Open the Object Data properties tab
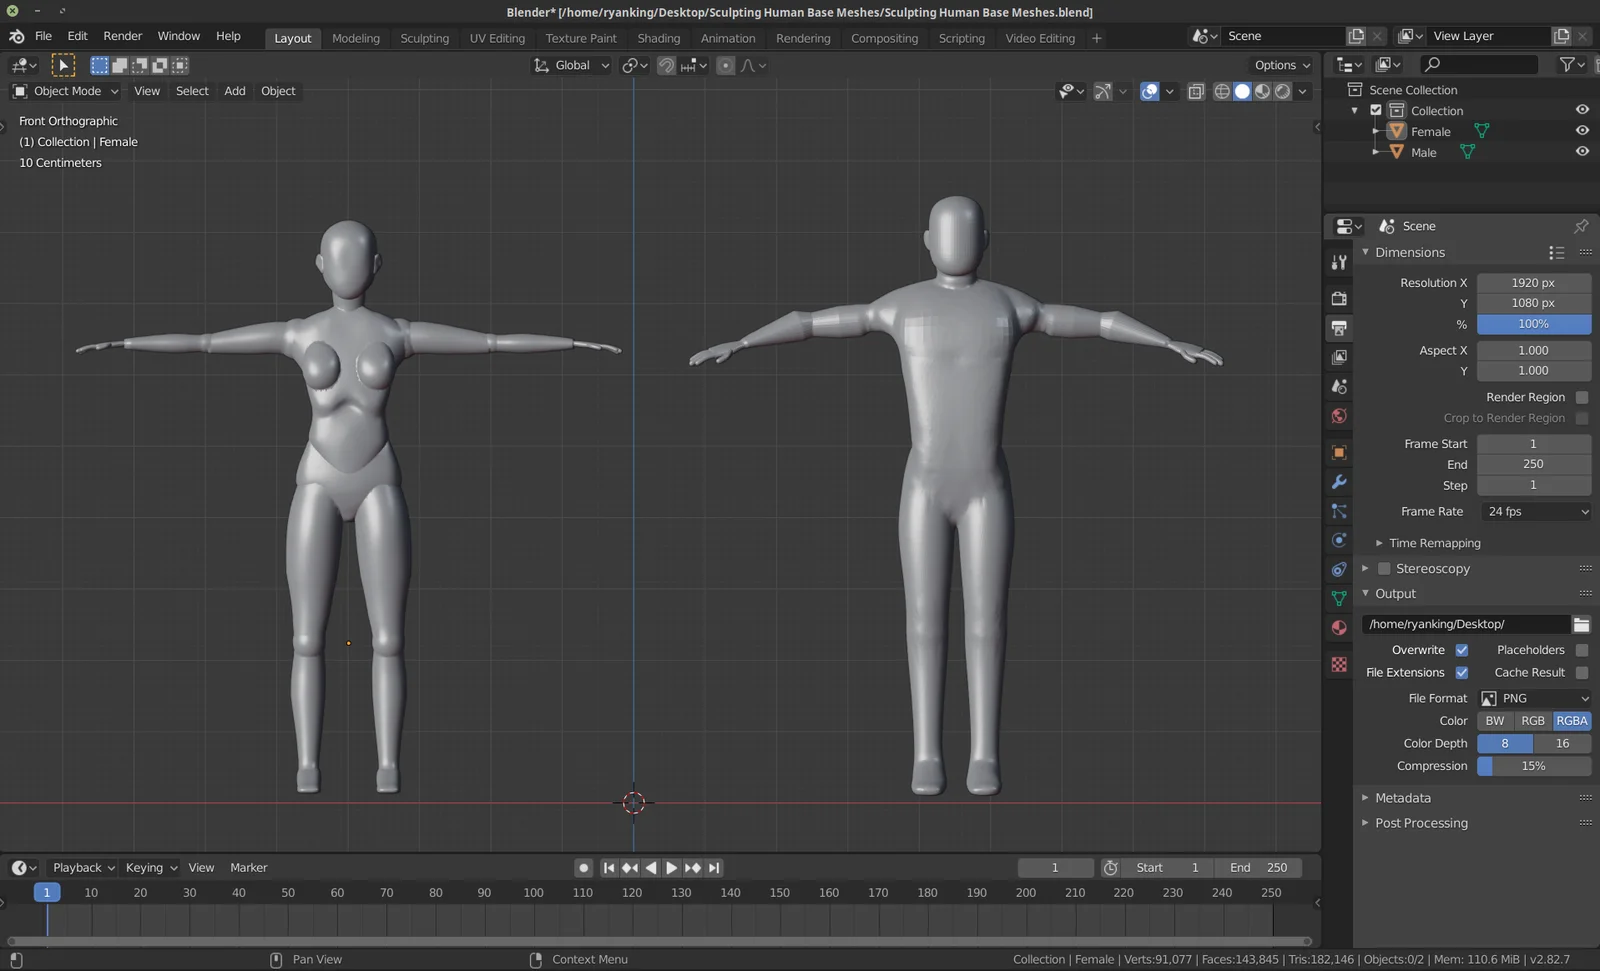This screenshot has width=1600, height=971. [x=1339, y=598]
